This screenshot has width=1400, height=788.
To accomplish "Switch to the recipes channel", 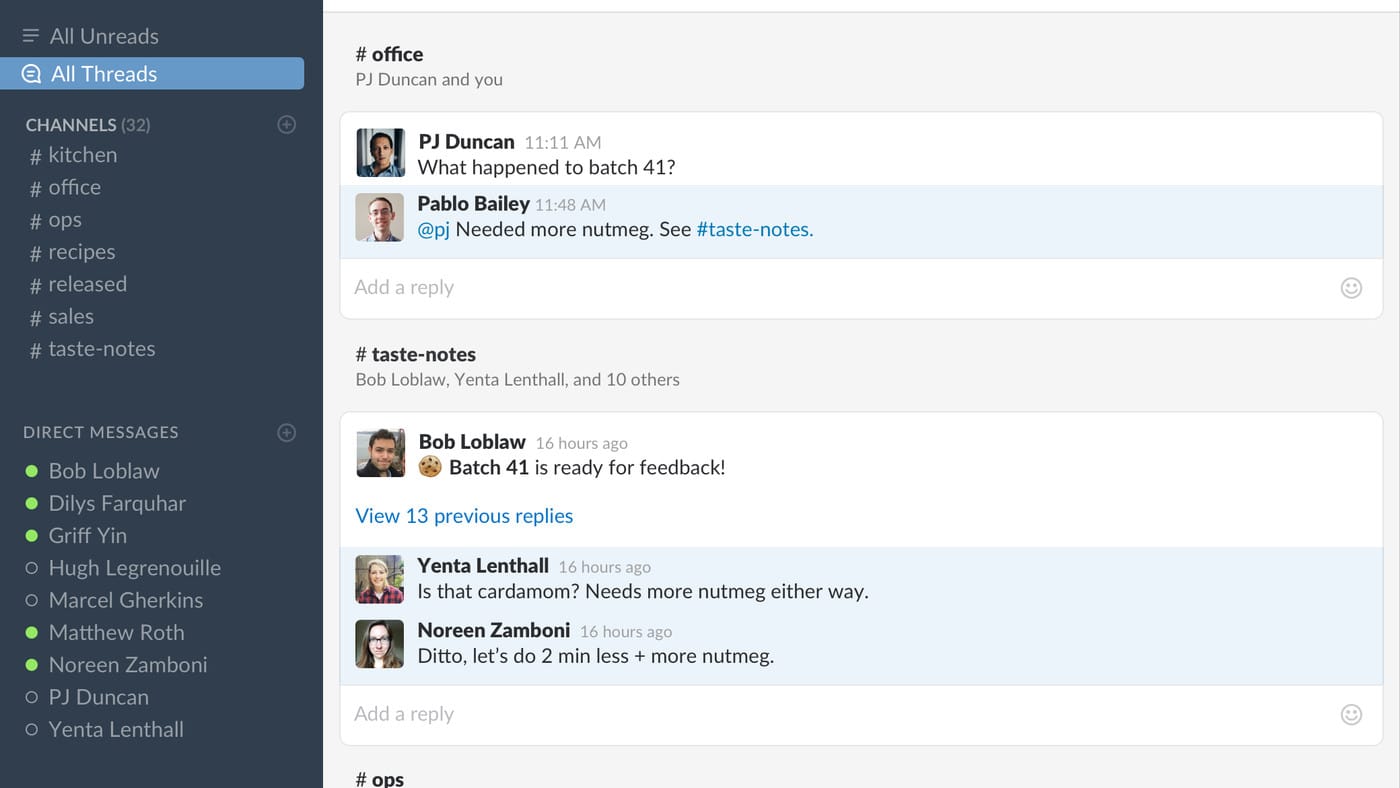I will [x=81, y=252].
